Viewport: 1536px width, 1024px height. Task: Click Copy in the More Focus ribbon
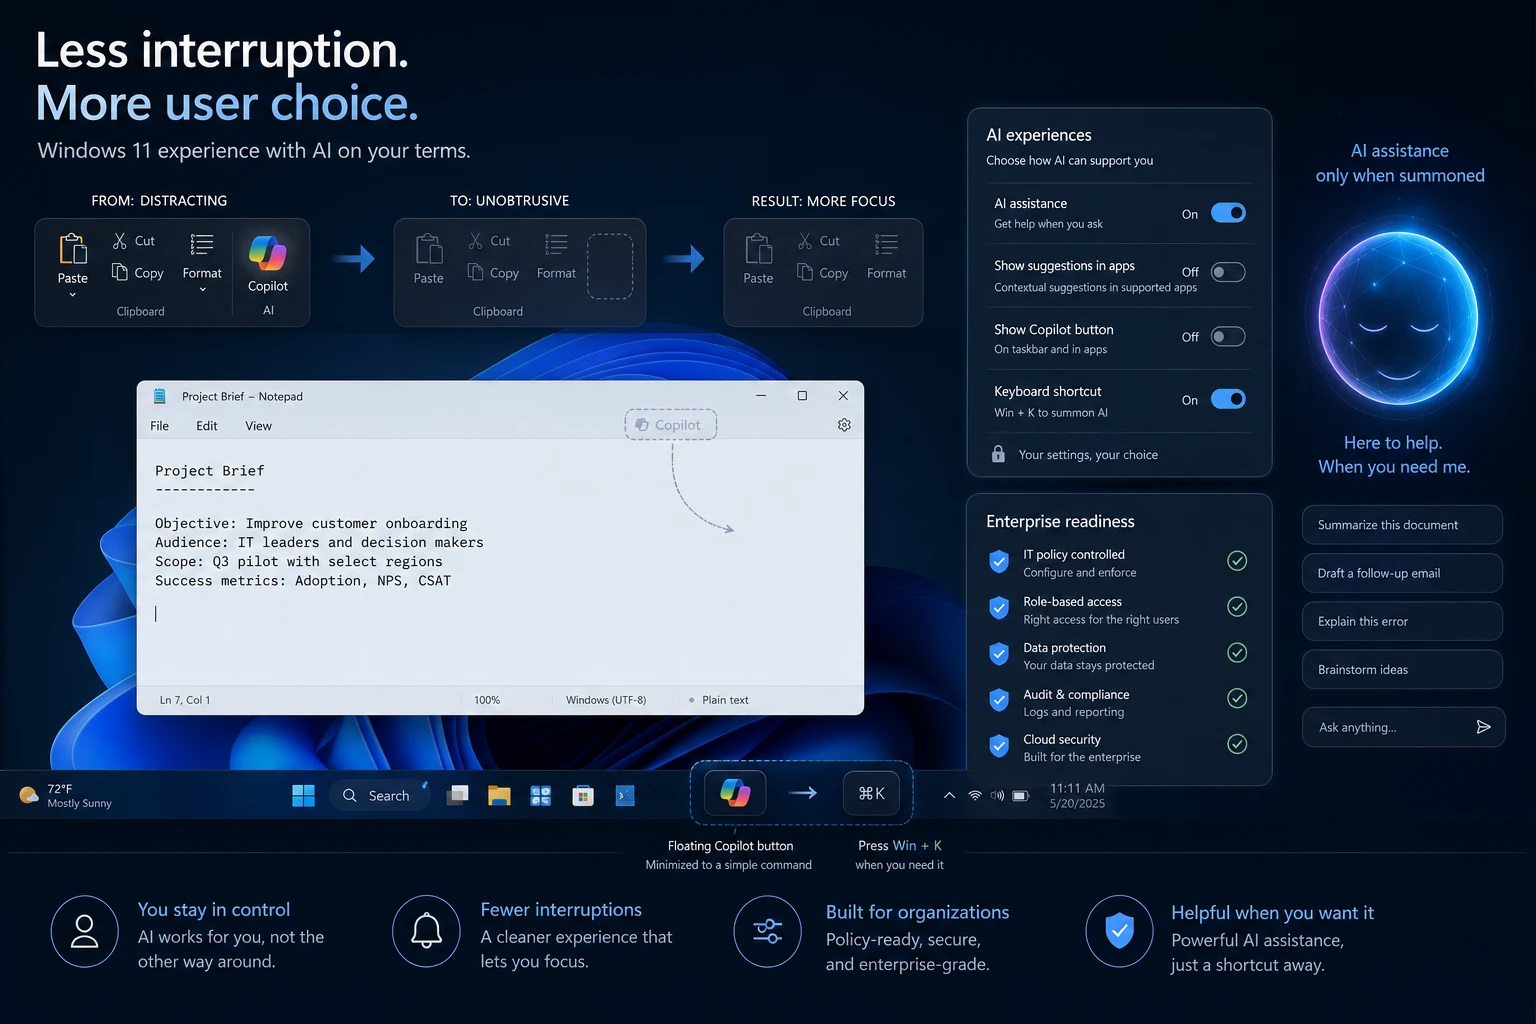pos(823,273)
